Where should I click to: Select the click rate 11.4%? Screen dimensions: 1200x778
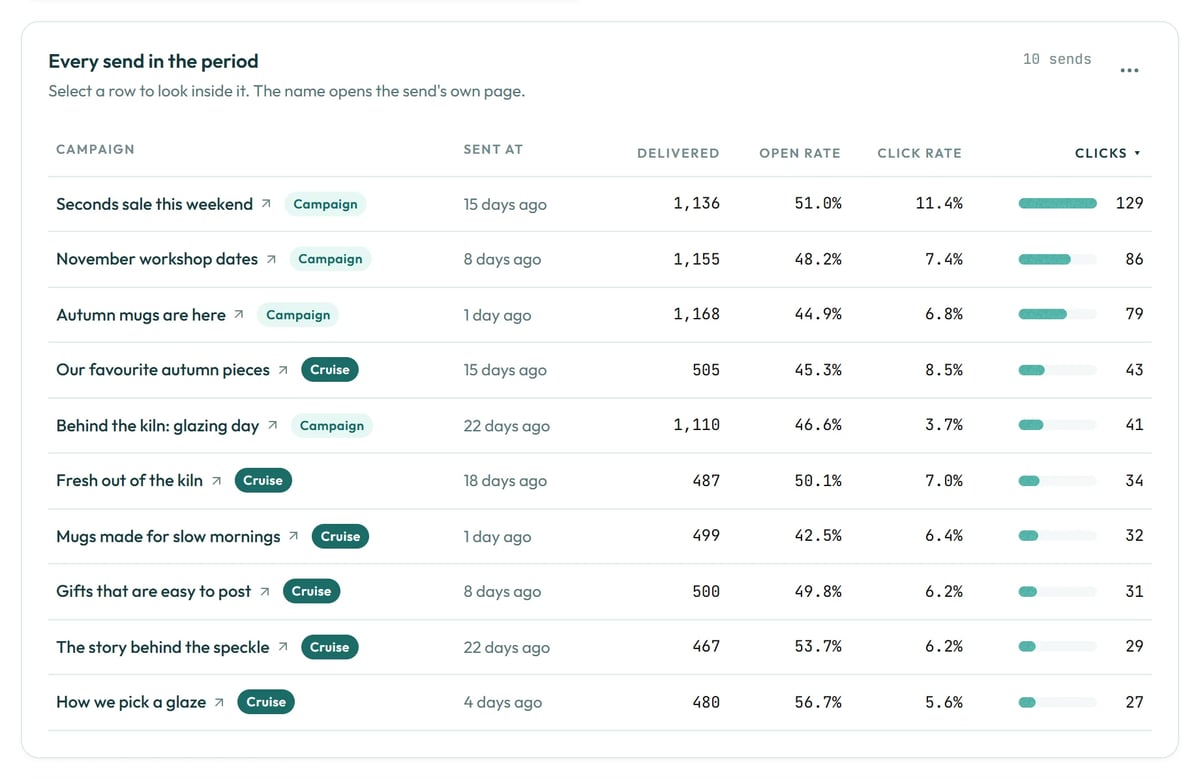939,204
